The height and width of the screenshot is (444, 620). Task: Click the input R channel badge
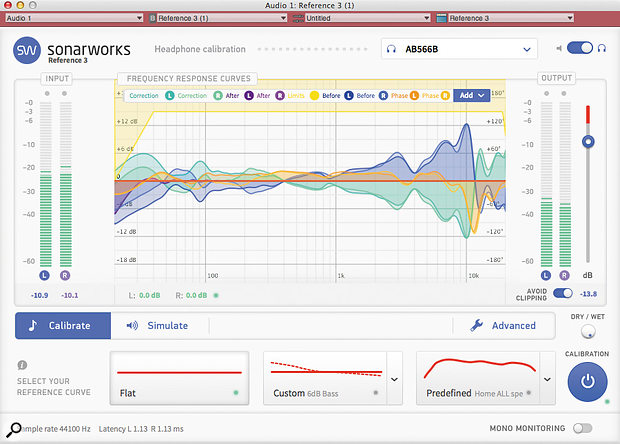(65, 276)
